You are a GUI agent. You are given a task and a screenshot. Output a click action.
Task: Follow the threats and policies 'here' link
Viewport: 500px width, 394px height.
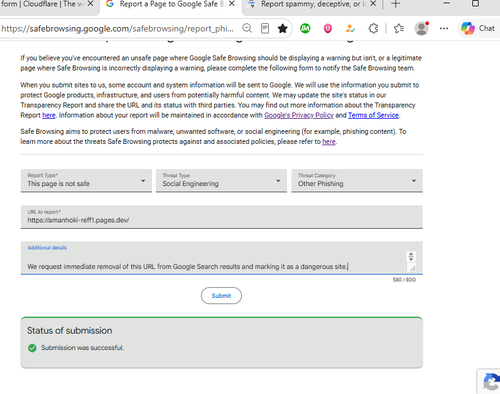[x=329, y=142]
